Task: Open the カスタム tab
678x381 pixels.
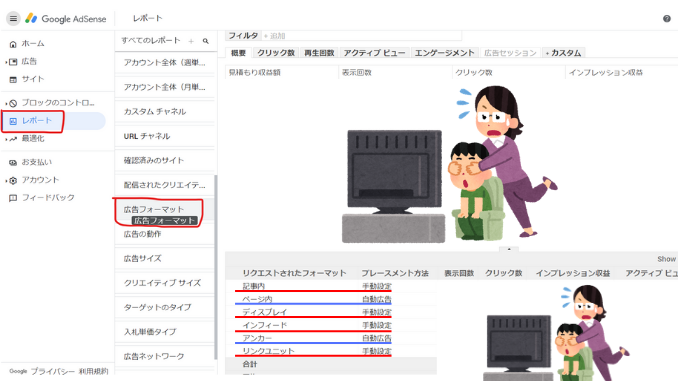Action: [563, 53]
